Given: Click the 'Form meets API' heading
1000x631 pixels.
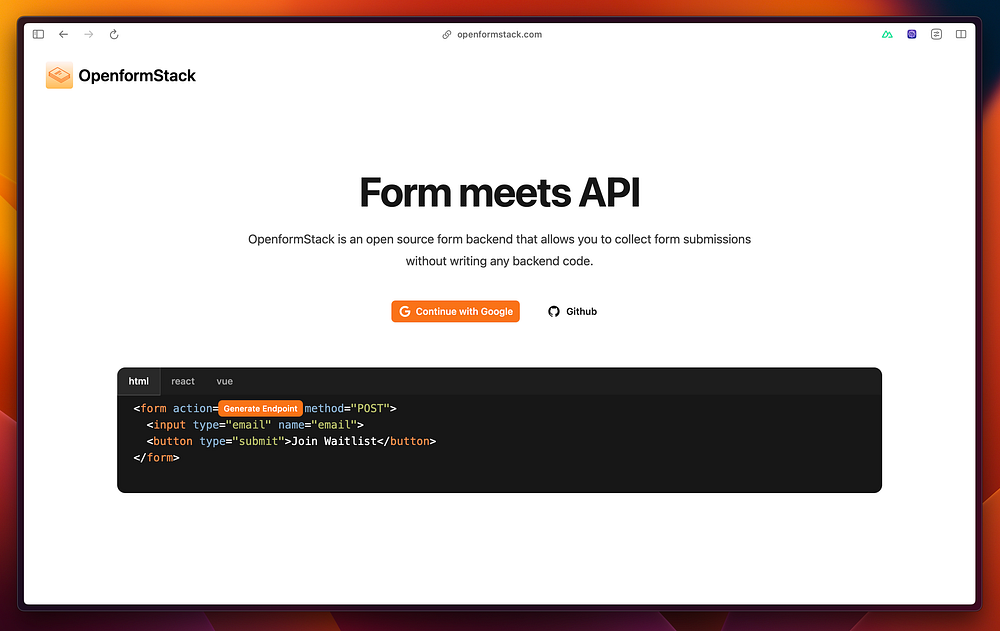Looking at the screenshot, I should [x=499, y=193].
